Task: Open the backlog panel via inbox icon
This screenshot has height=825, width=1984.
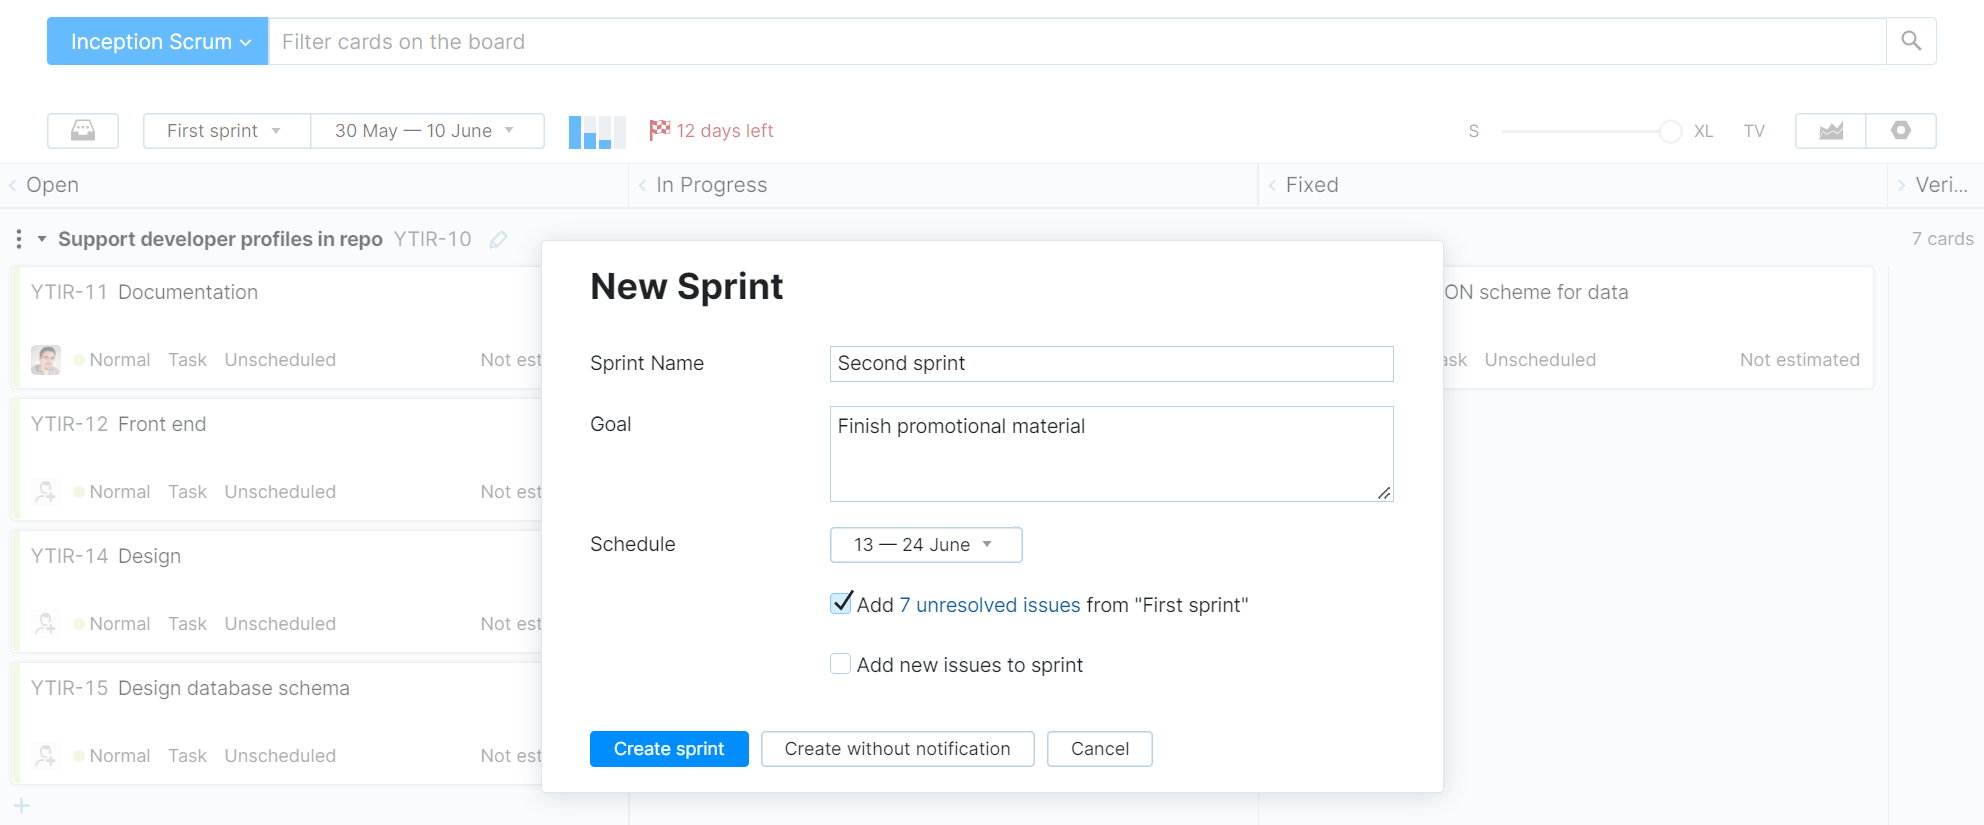Action: 83,130
